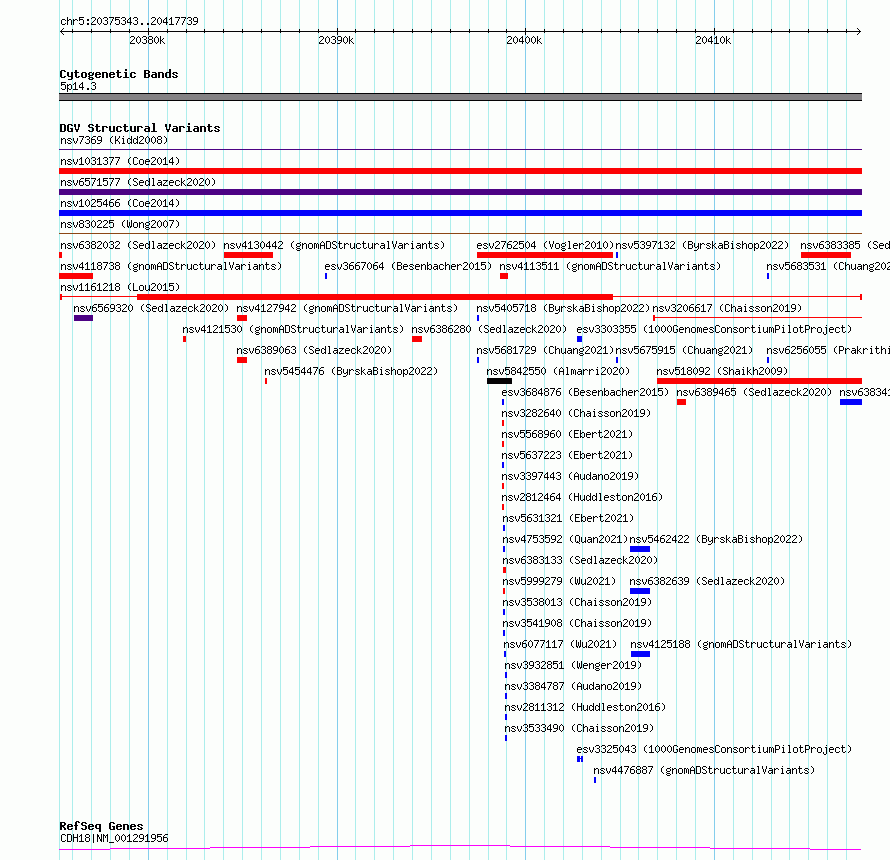
Task: Select red bar under nsv6383385
Action: [x=826, y=255]
